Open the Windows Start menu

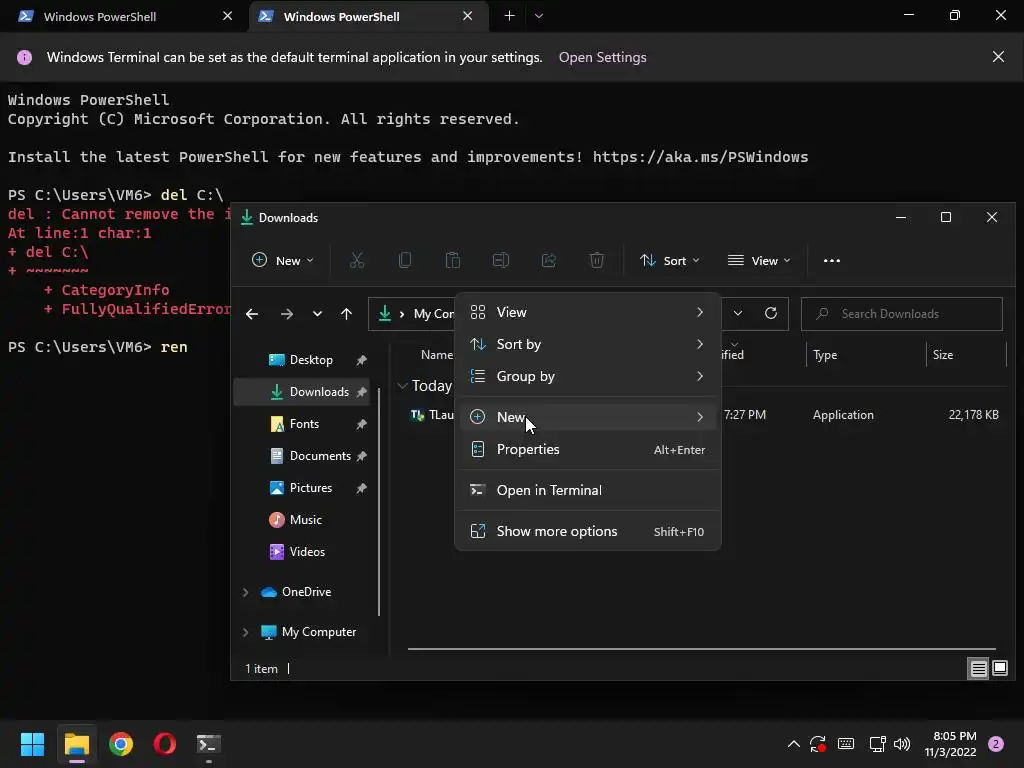coord(32,744)
